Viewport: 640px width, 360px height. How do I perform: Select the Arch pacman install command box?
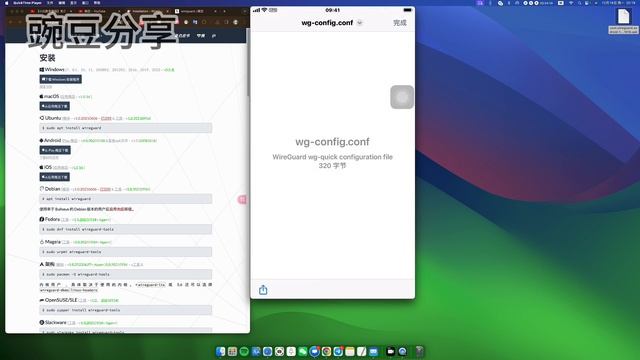coord(126,274)
